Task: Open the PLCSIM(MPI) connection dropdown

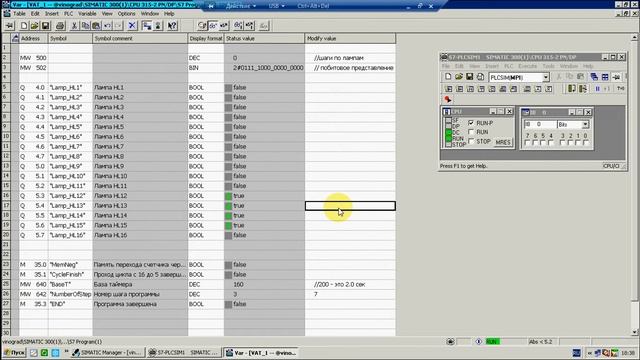Action: (545, 77)
